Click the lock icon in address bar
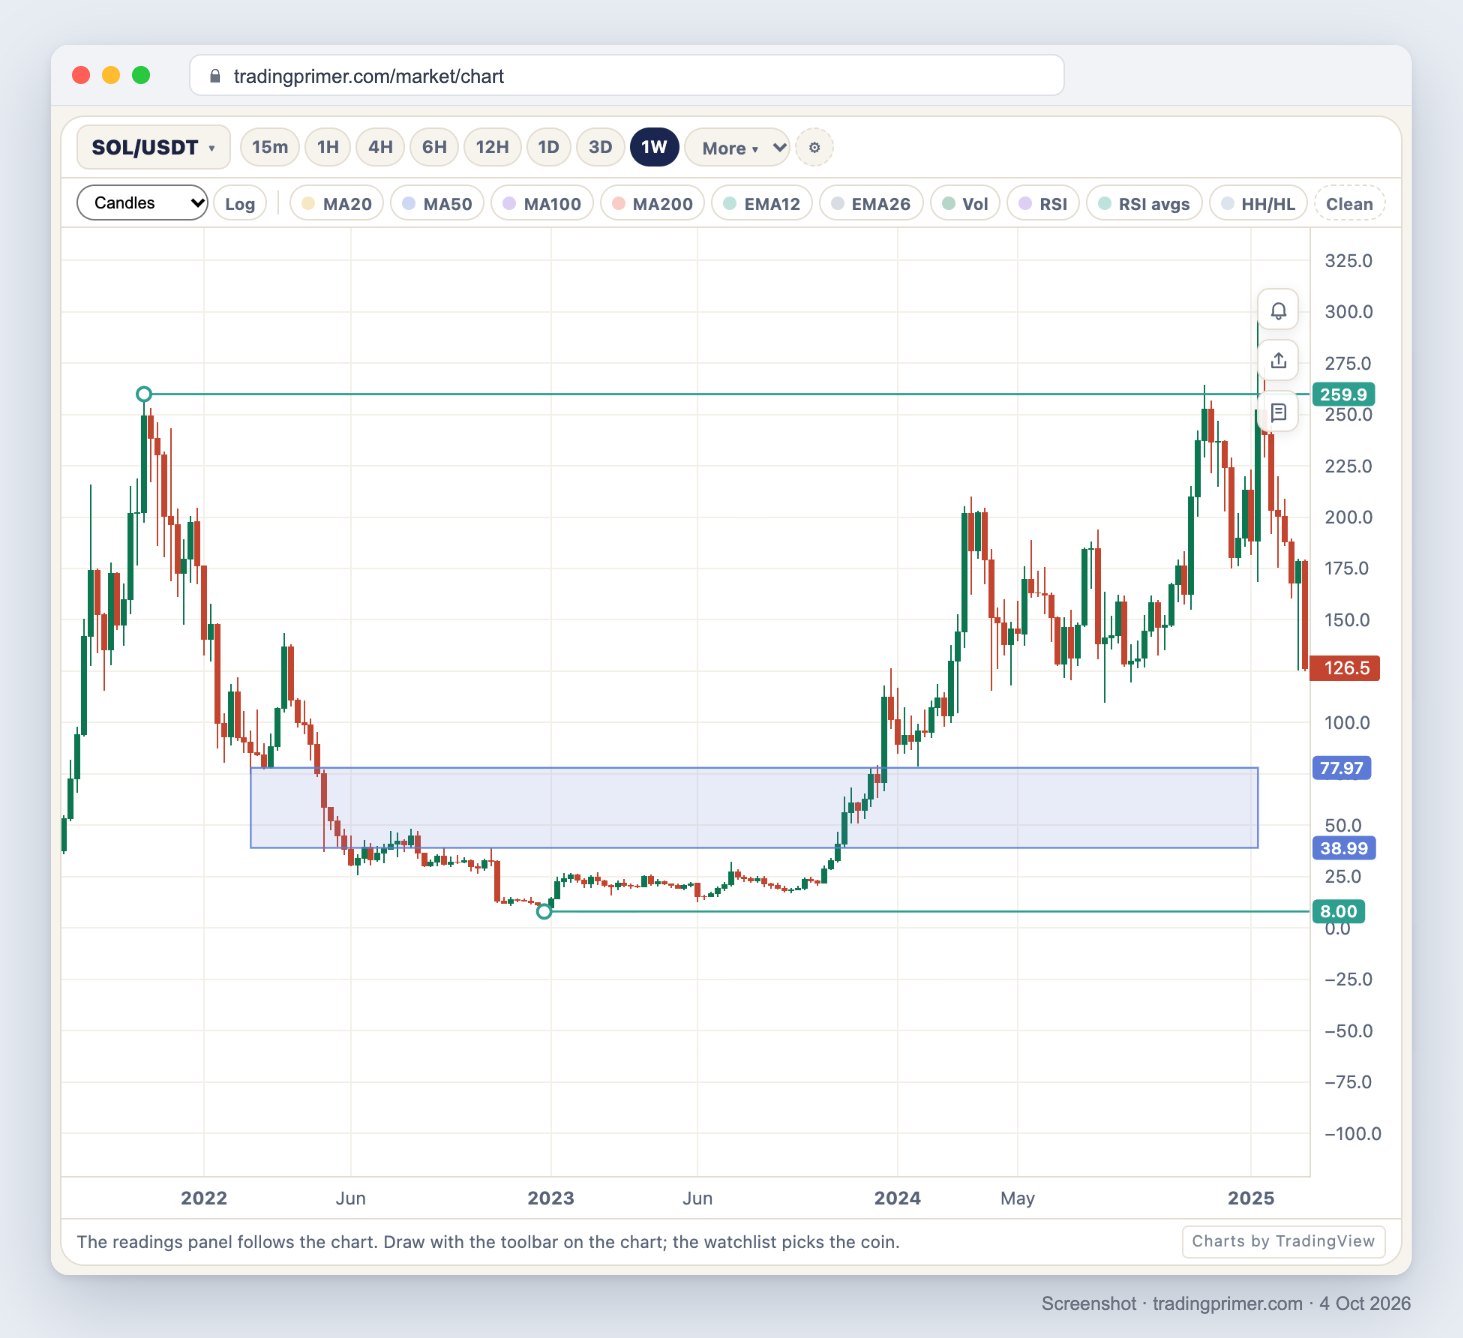1463x1338 pixels. (215, 76)
